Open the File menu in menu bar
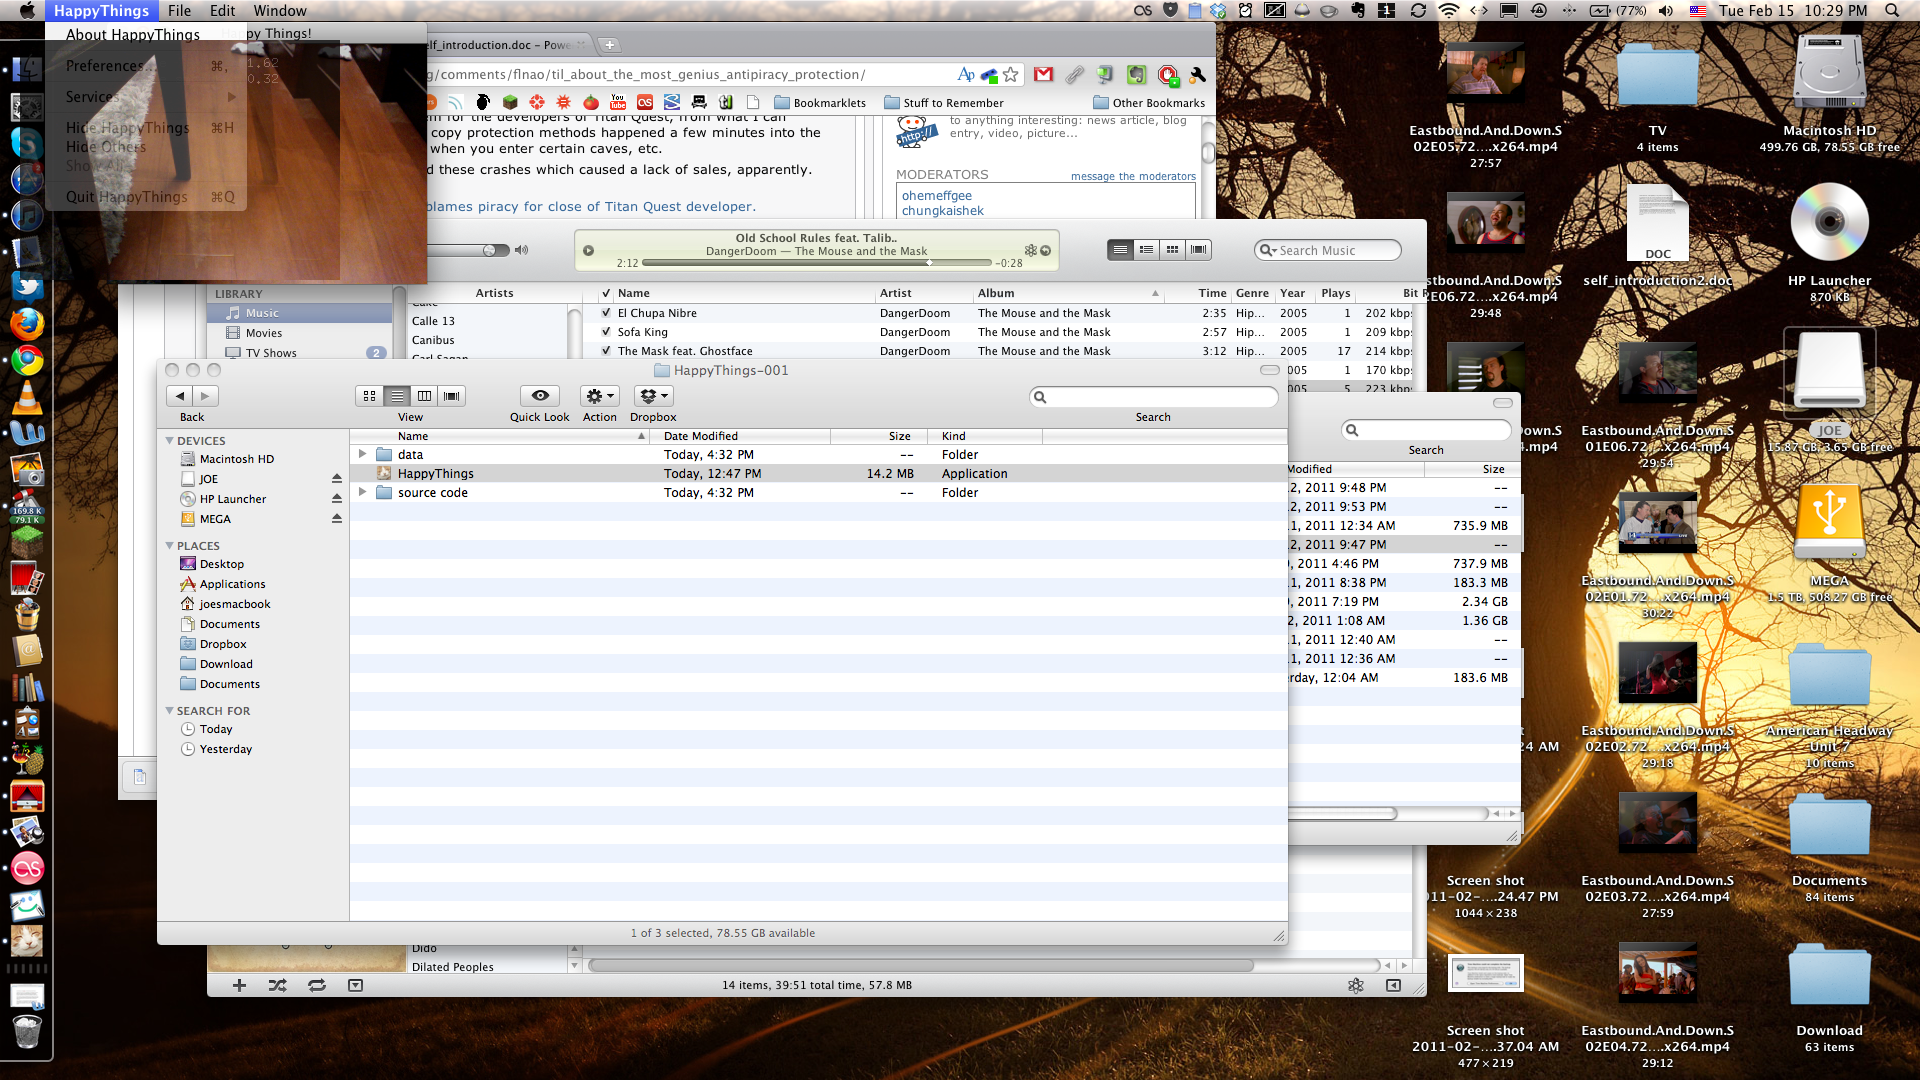The width and height of the screenshot is (1920, 1080). pyautogui.click(x=179, y=11)
